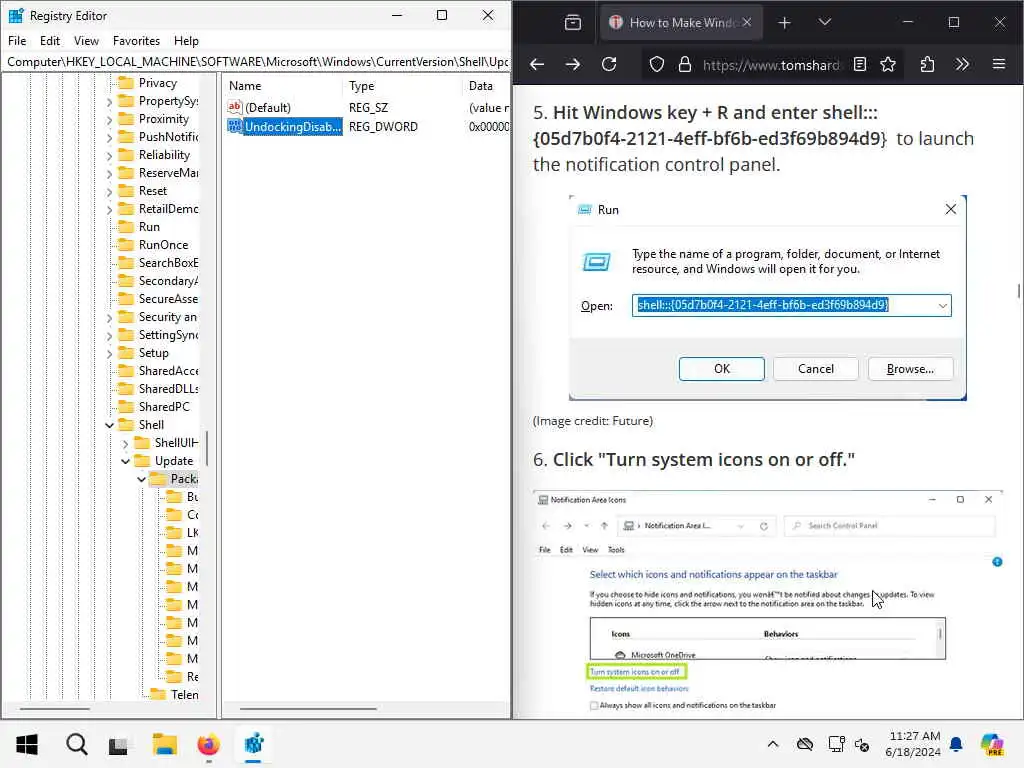Open Firefox View tab list icon
This screenshot has height=768, width=1024.
tap(573, 23)
